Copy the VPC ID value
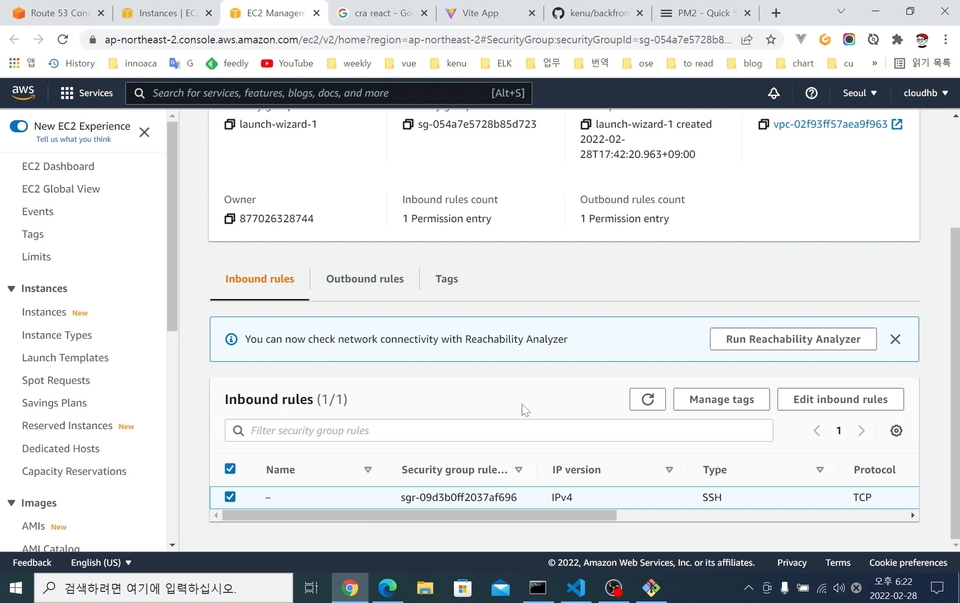Screen dimensions: 960x603 pos(763,124)
